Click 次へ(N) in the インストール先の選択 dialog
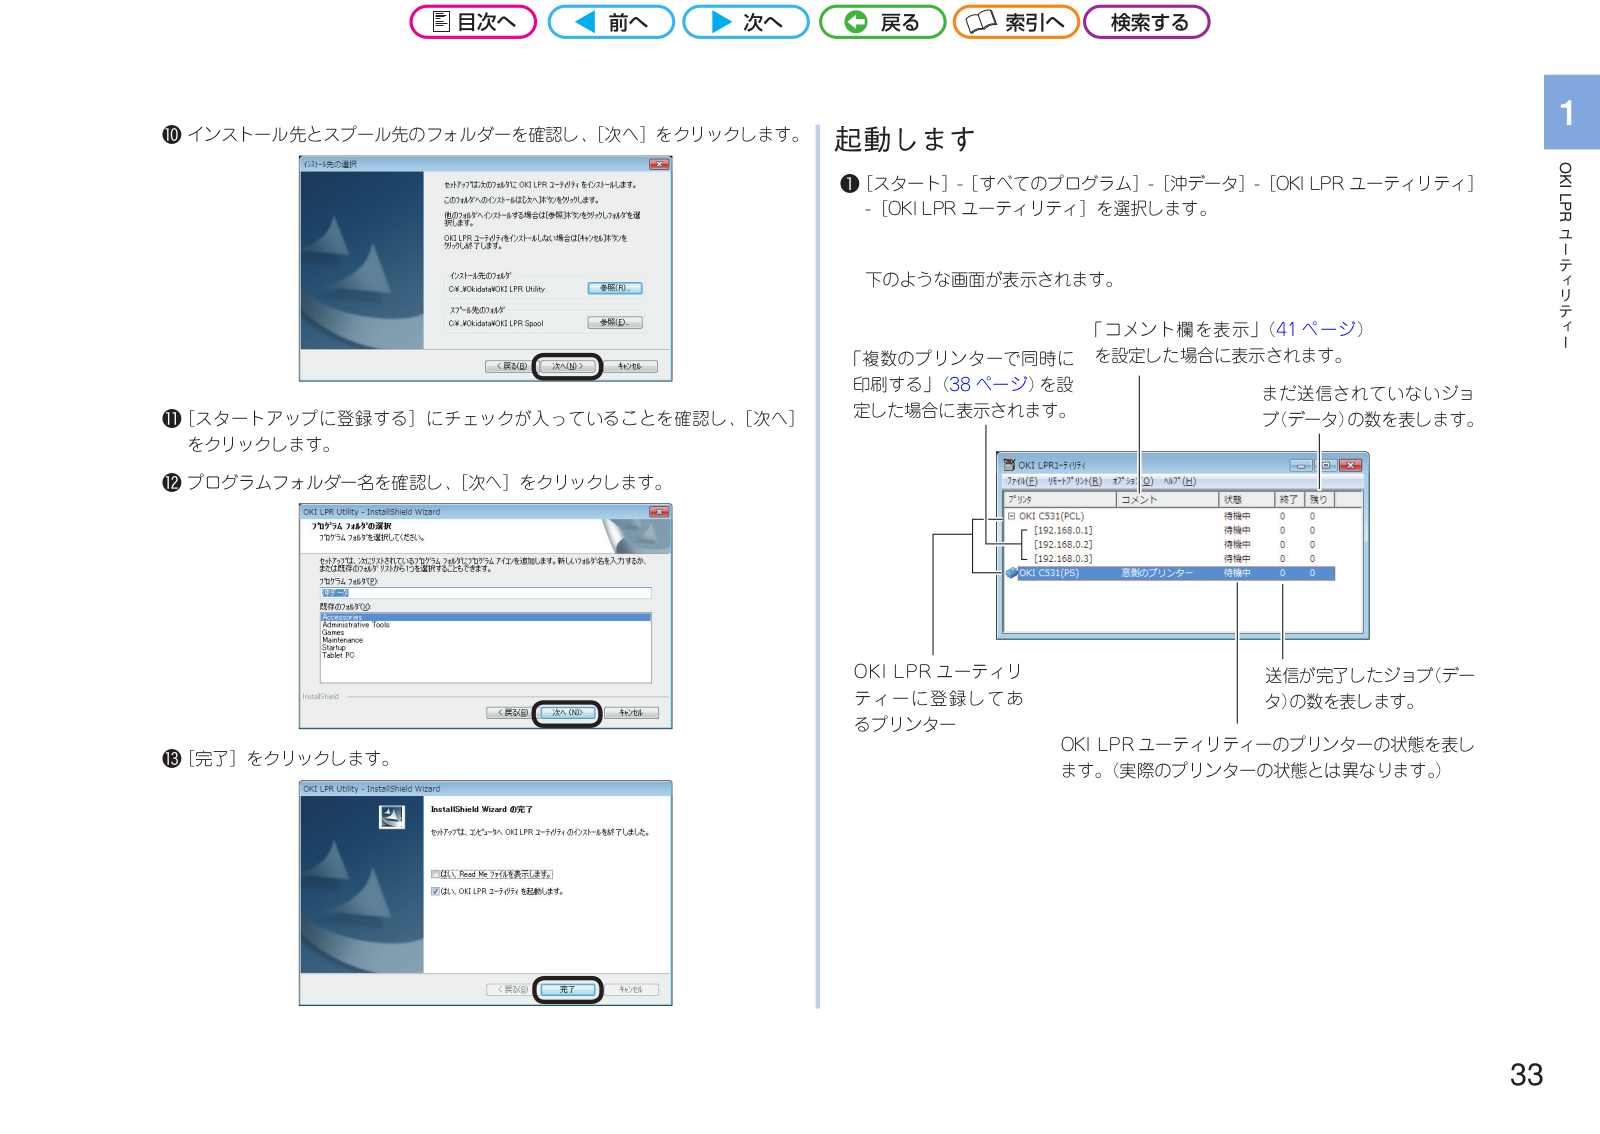Screen dimensions: 1600x1134 coord(567,366)
